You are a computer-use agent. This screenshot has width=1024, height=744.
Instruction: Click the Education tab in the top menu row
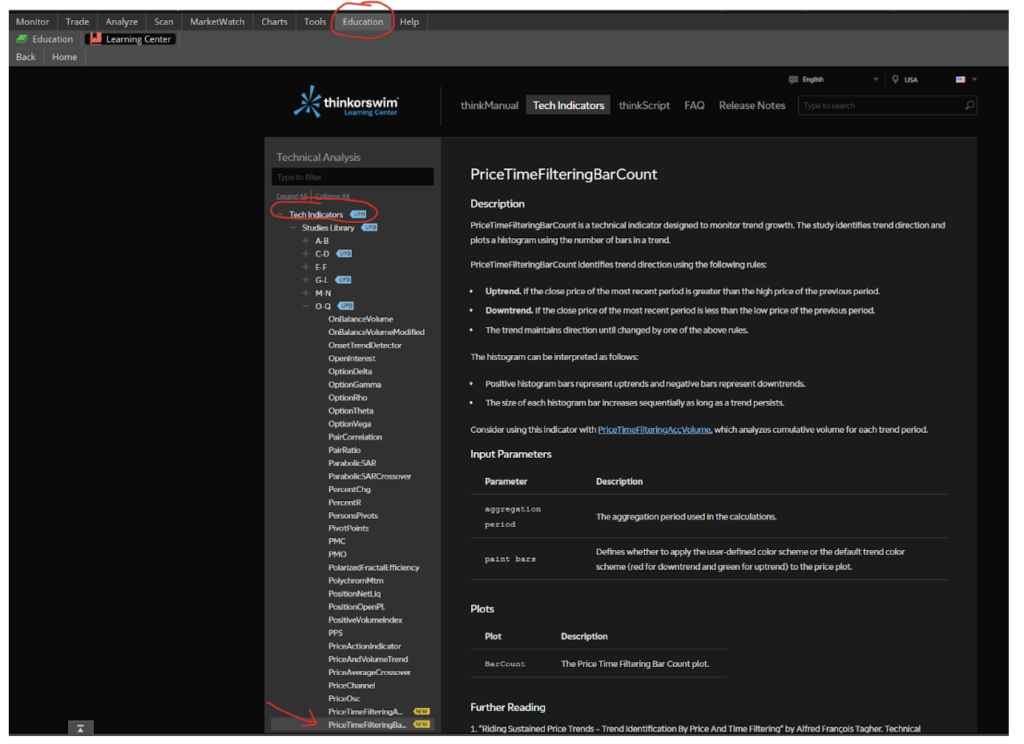point(363,22)
